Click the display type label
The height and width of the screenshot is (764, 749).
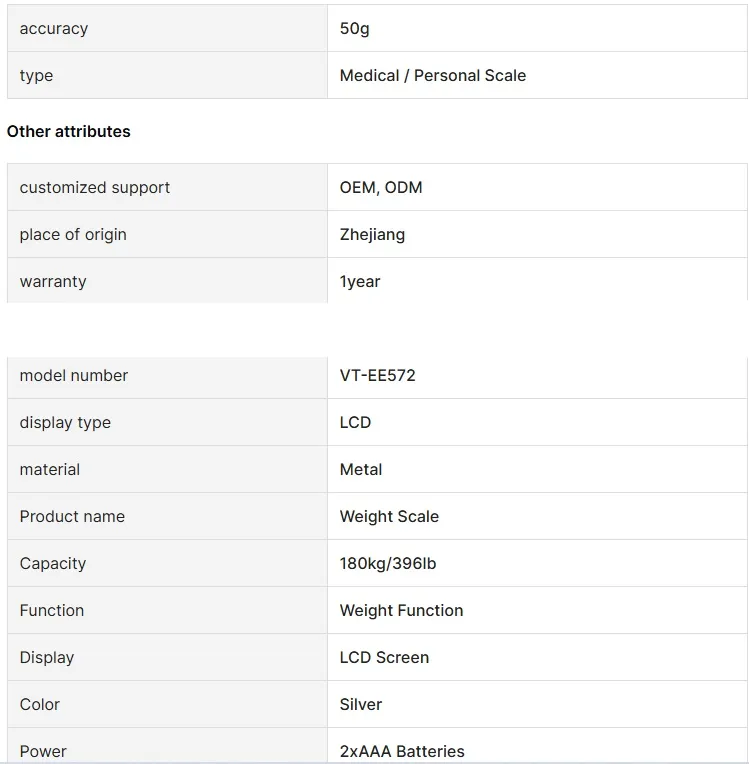coord(65,422)
